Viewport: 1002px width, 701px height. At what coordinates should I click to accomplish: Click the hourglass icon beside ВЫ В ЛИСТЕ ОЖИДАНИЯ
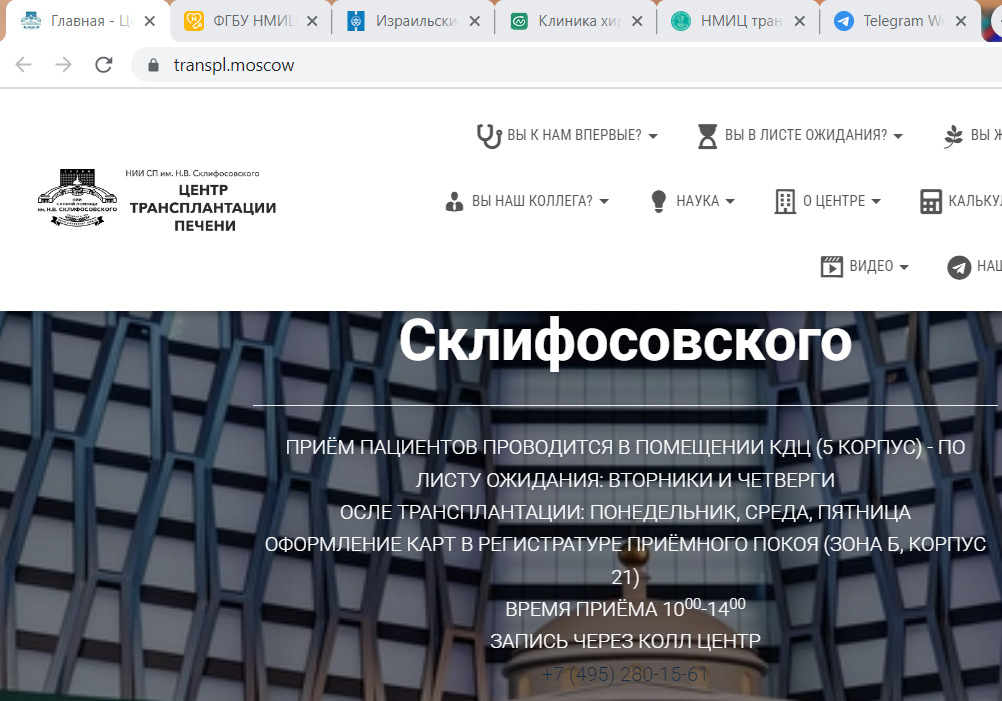point(707,135)
